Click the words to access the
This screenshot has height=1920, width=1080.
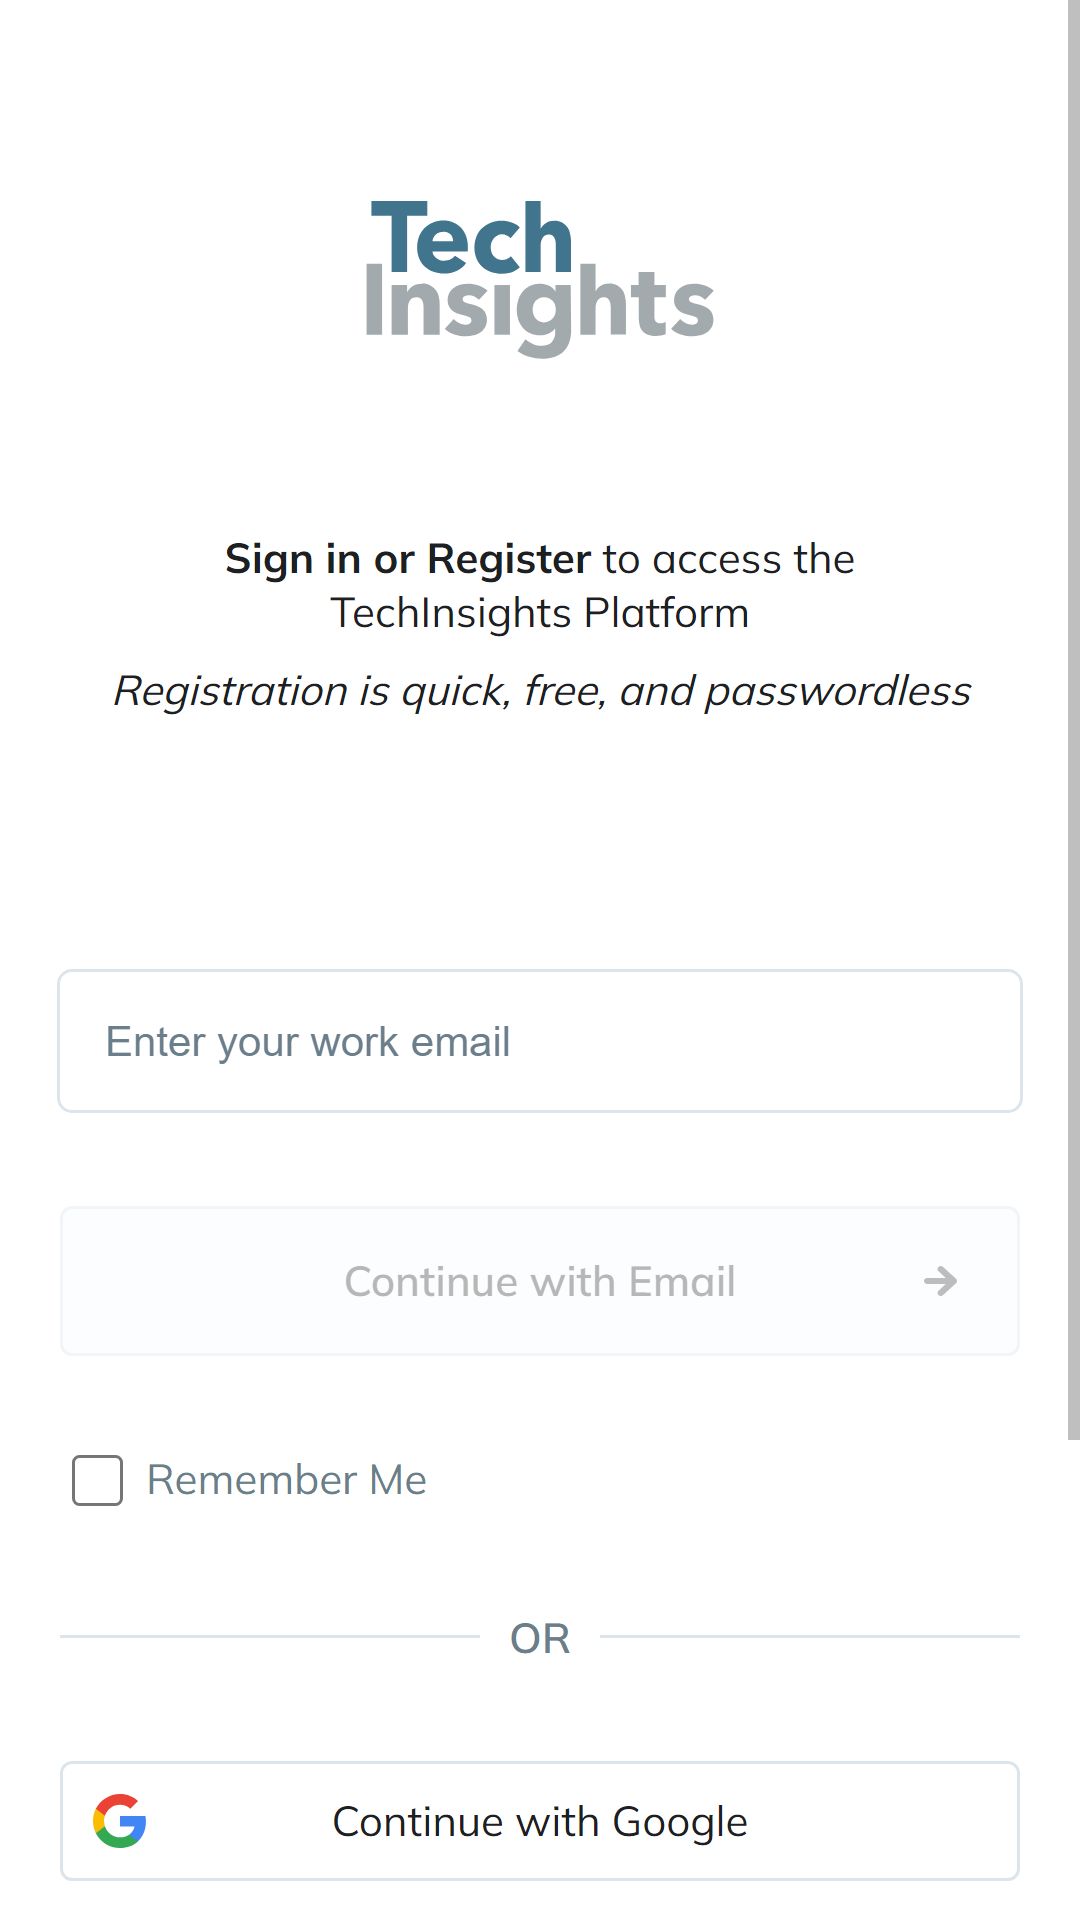(728, 559)
